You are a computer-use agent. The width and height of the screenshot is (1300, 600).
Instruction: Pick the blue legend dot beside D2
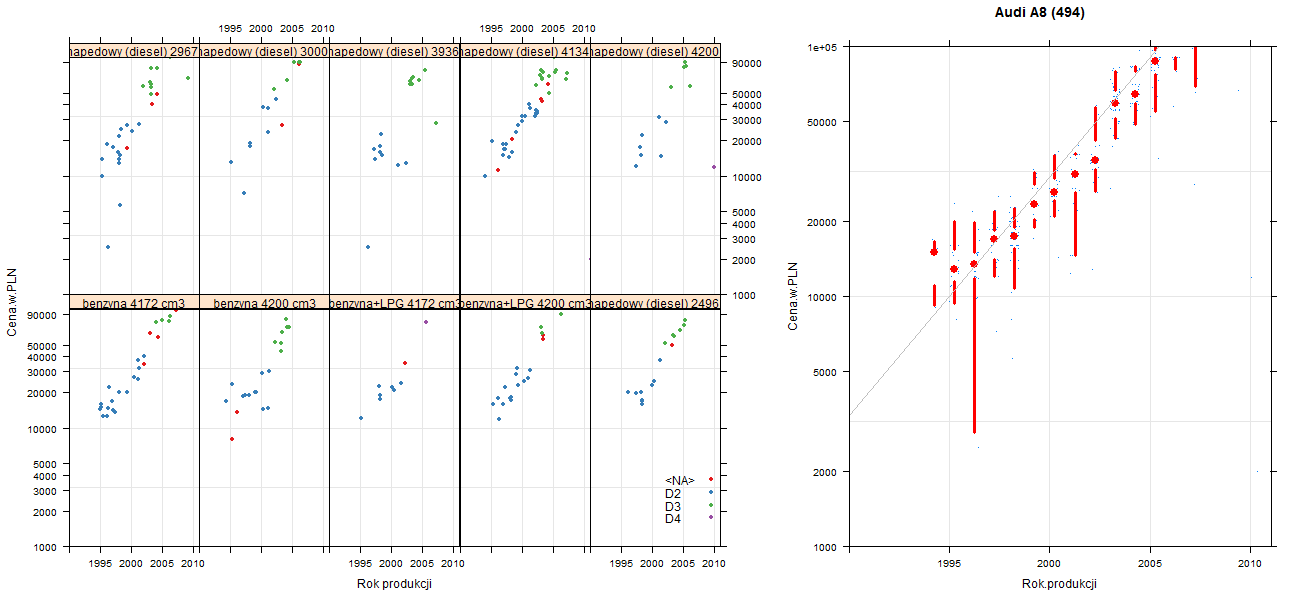(x=710, y=493)
